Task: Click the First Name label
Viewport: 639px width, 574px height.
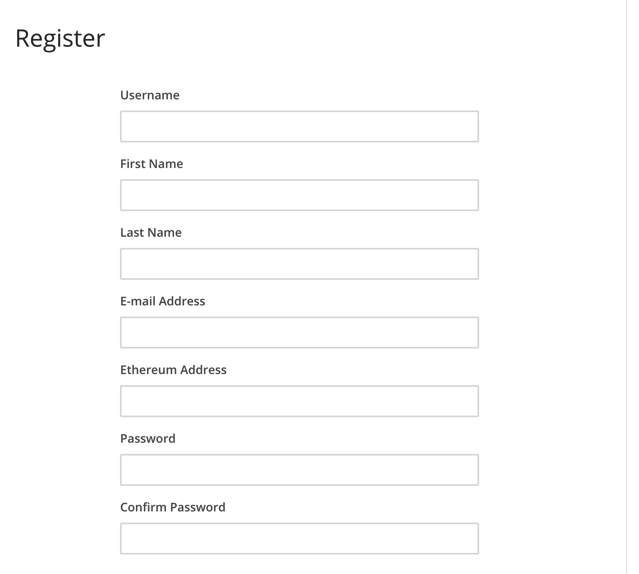Action: (x=152, y=164)
